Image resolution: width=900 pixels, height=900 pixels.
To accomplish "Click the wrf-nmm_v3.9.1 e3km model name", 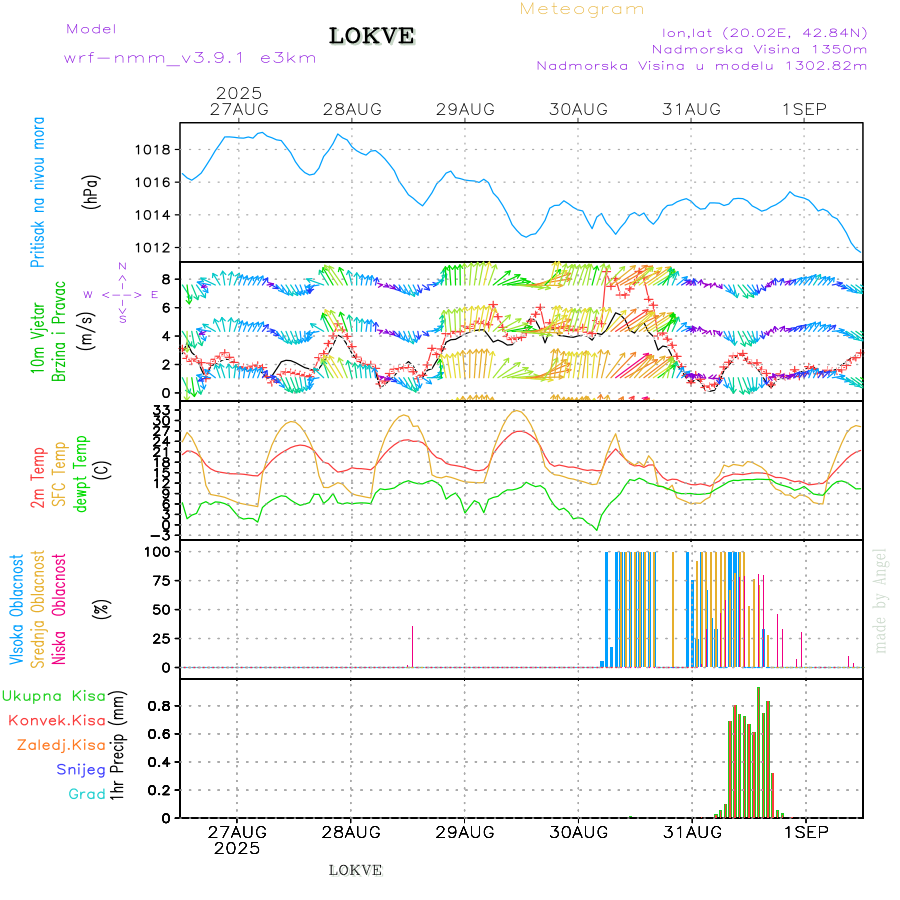I will (x=190, y=58).
